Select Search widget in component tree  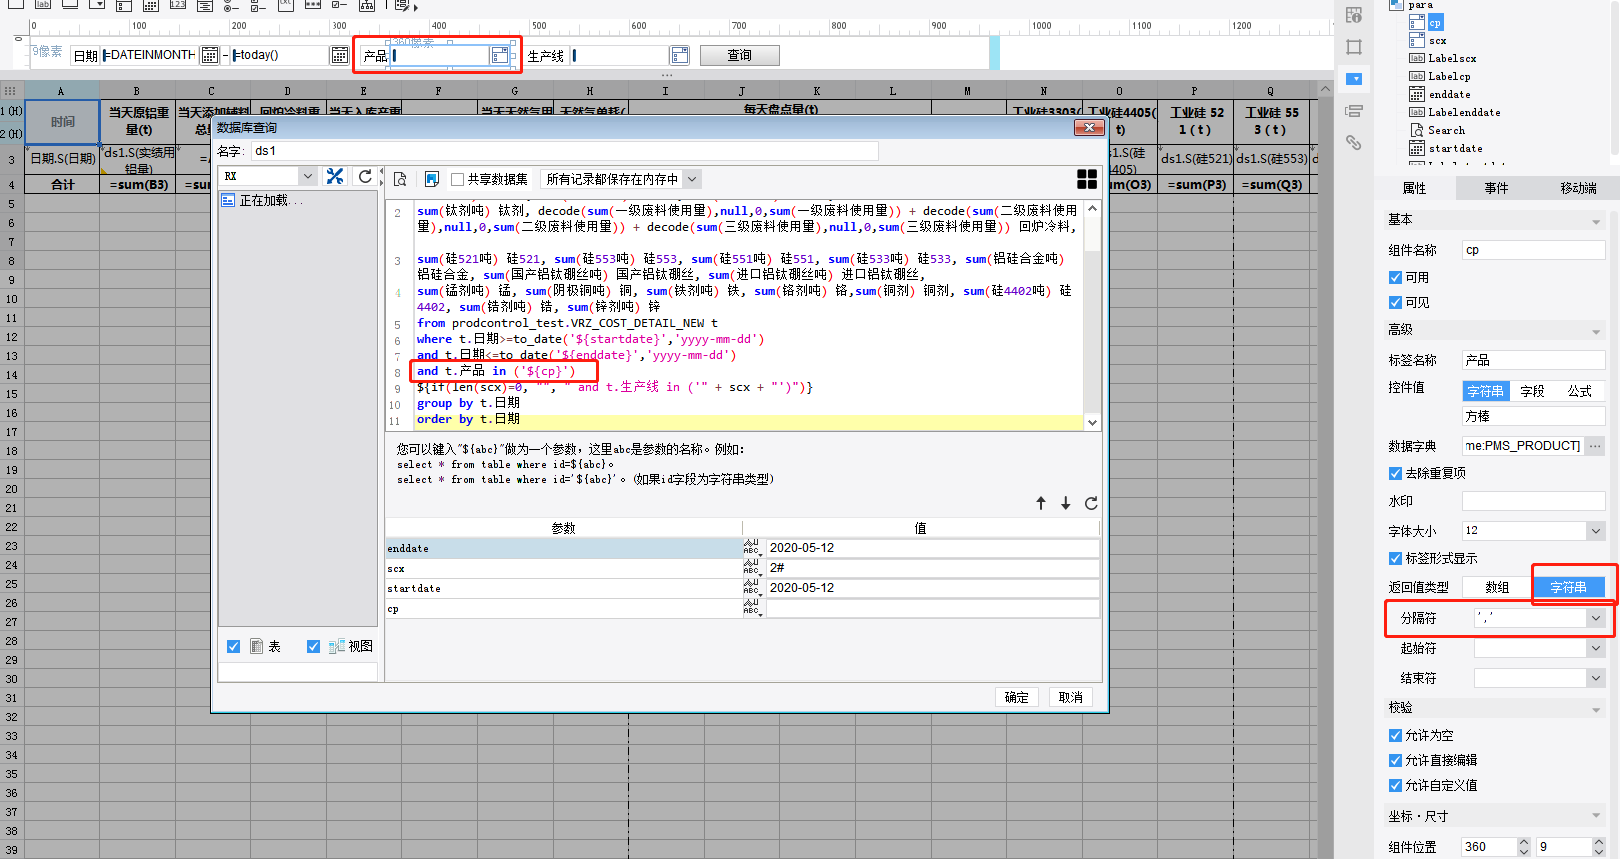pyautogui.click(x=1446, y=130)
